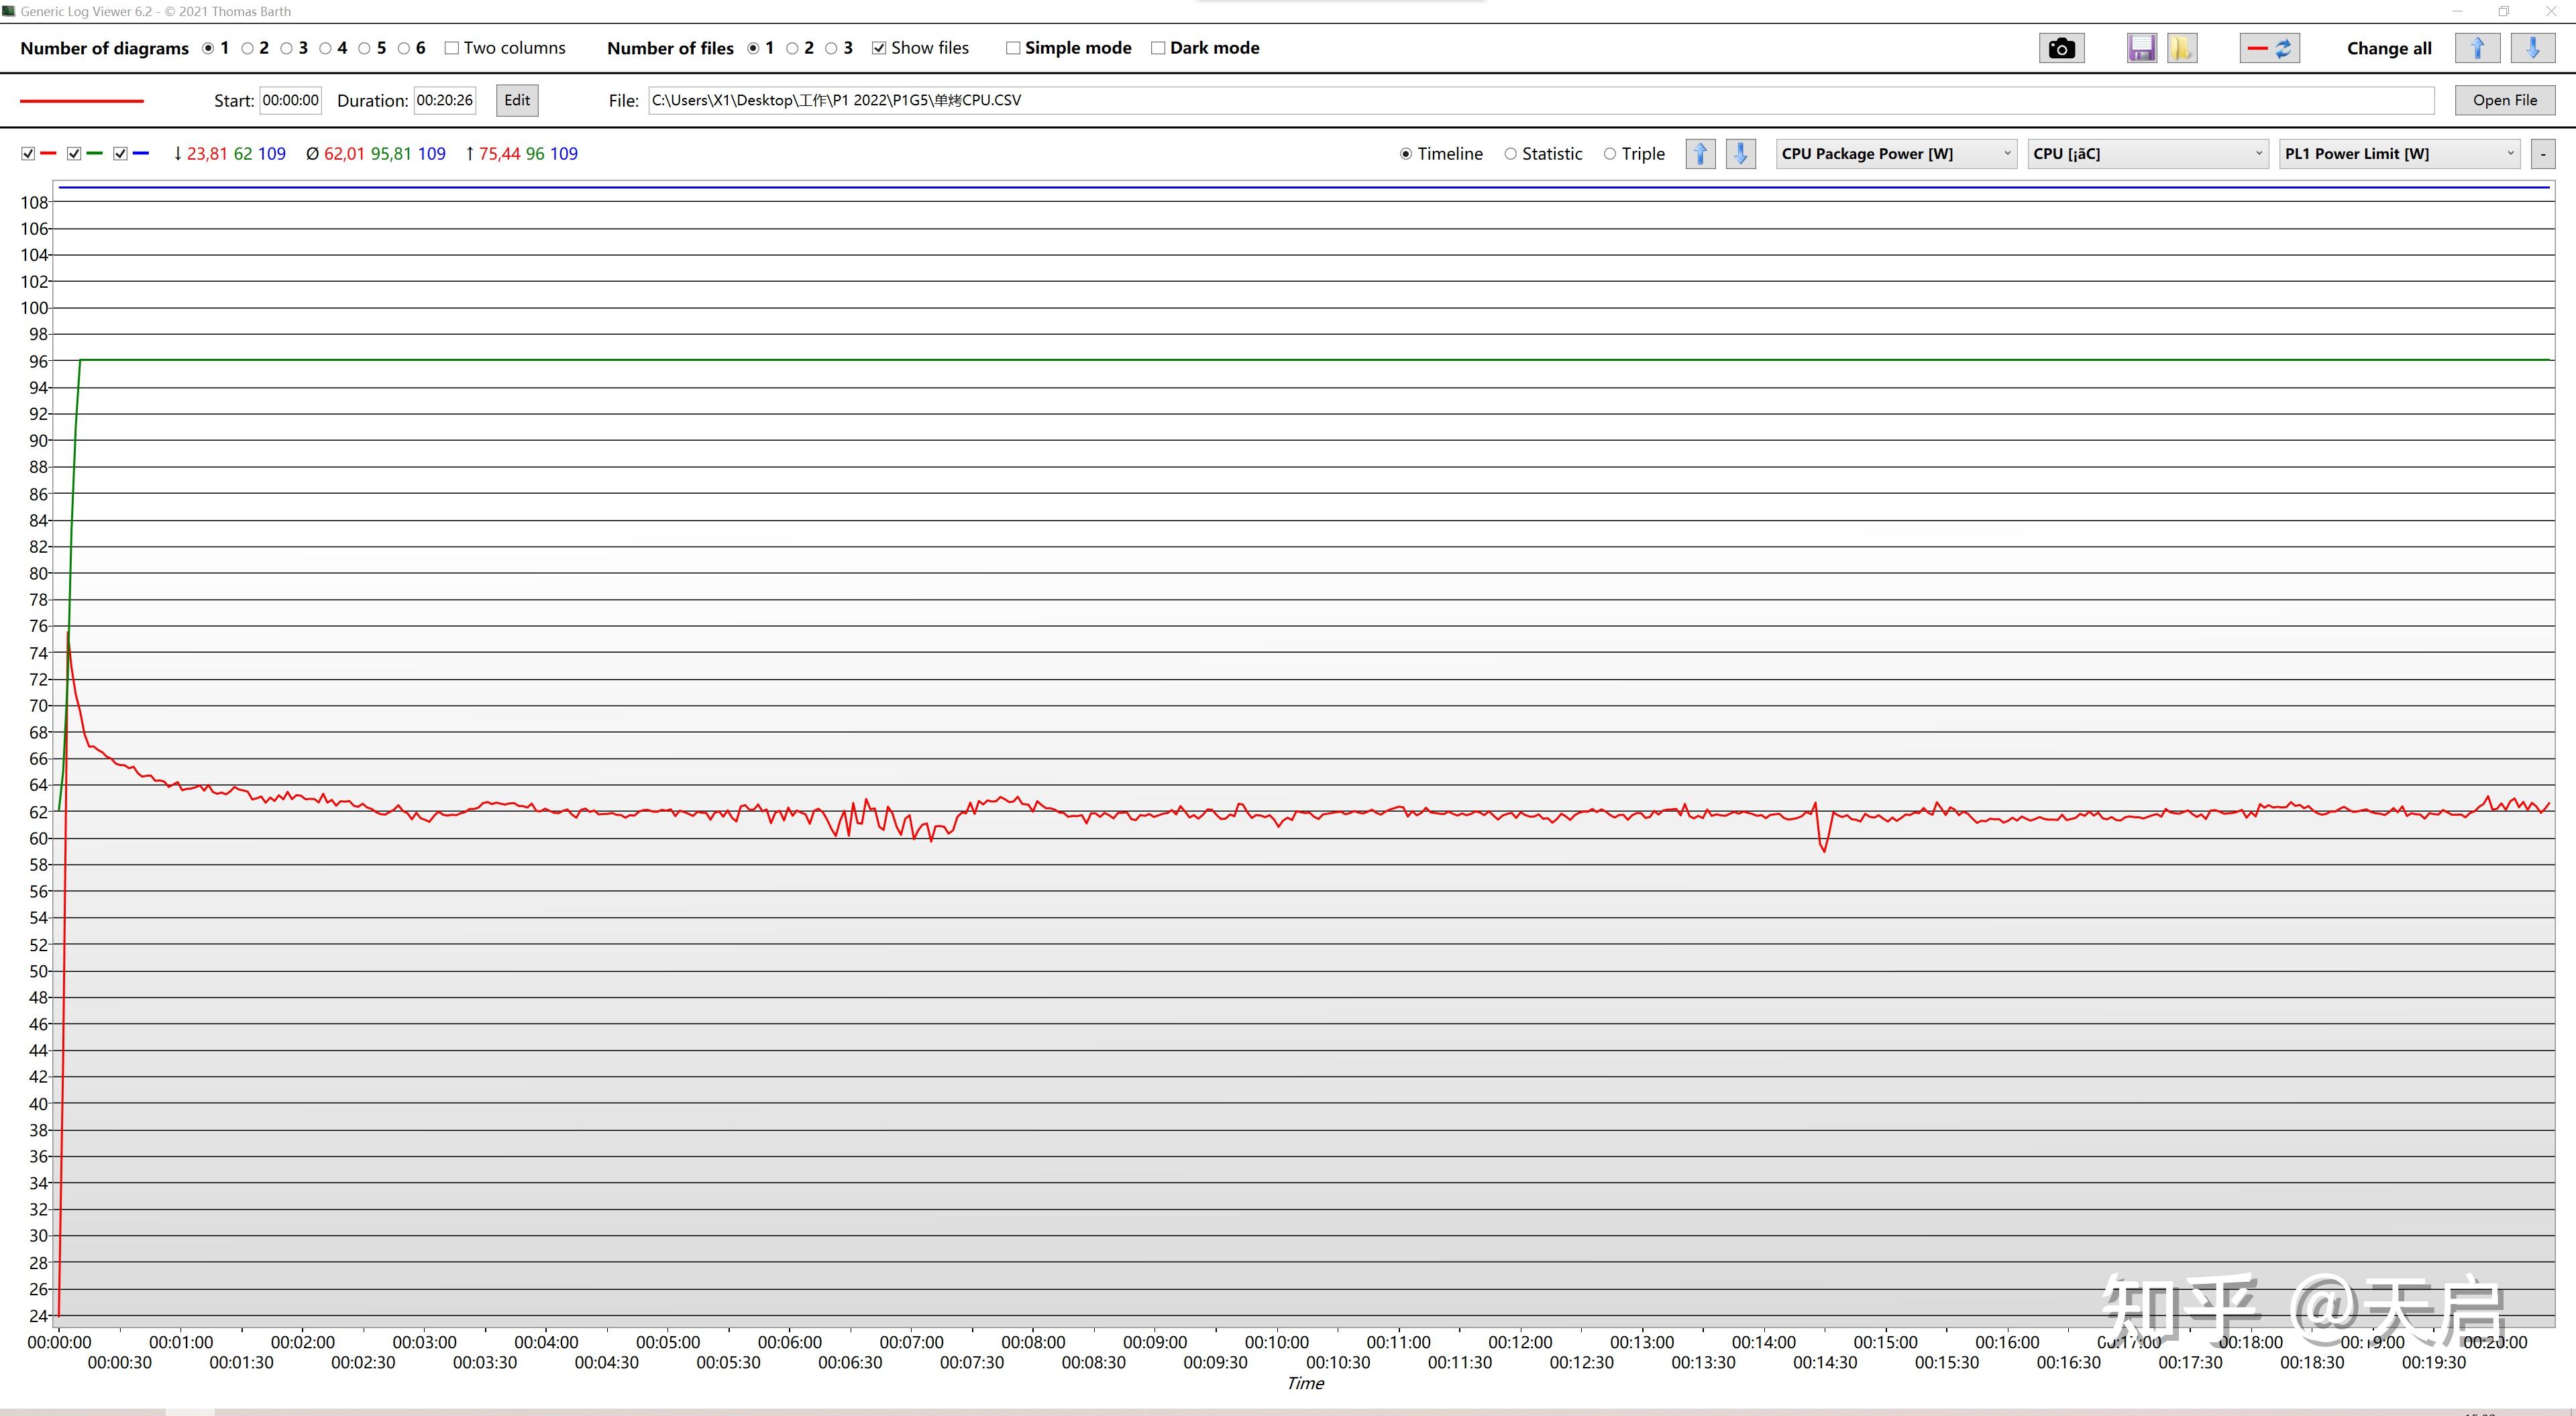Click the Duration time field
This screenshot has width=2576, height=1416.
(445, 100)
